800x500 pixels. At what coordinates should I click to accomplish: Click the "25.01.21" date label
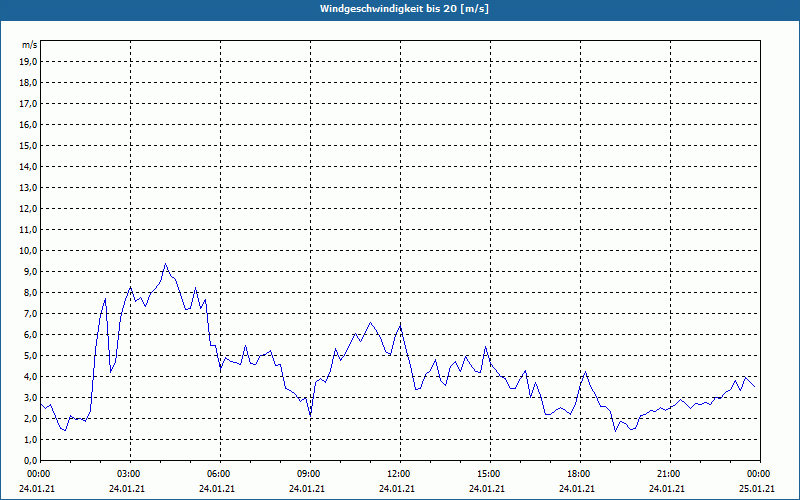point(757,488)
